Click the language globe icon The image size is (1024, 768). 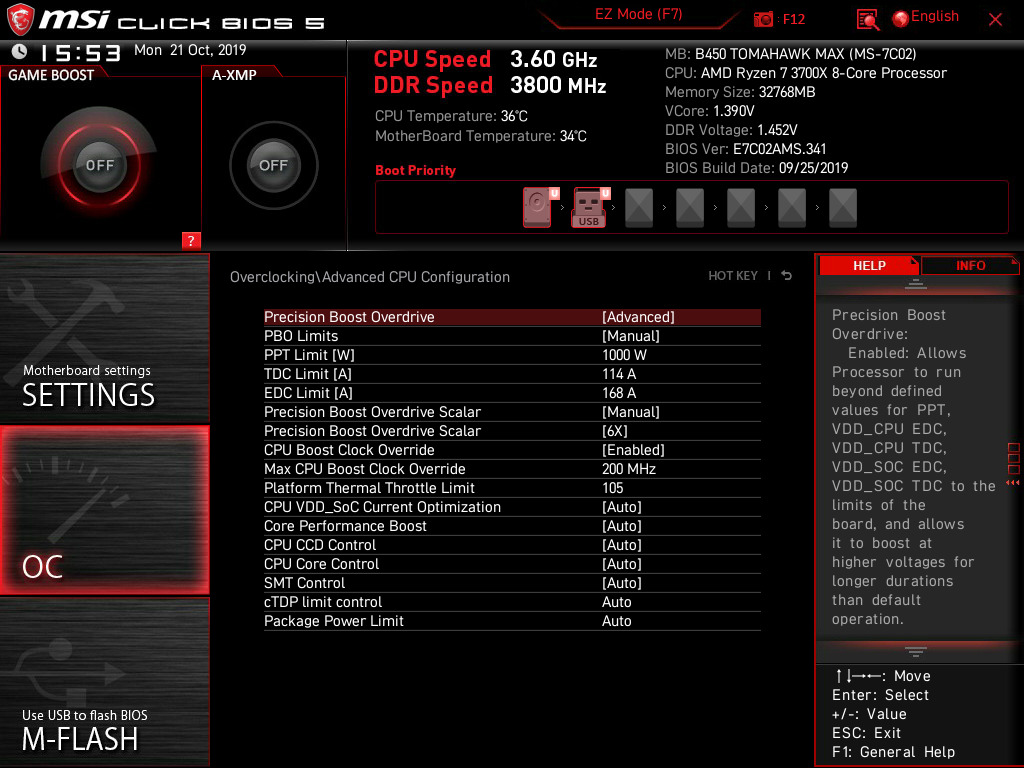click(x=901, y=19)
